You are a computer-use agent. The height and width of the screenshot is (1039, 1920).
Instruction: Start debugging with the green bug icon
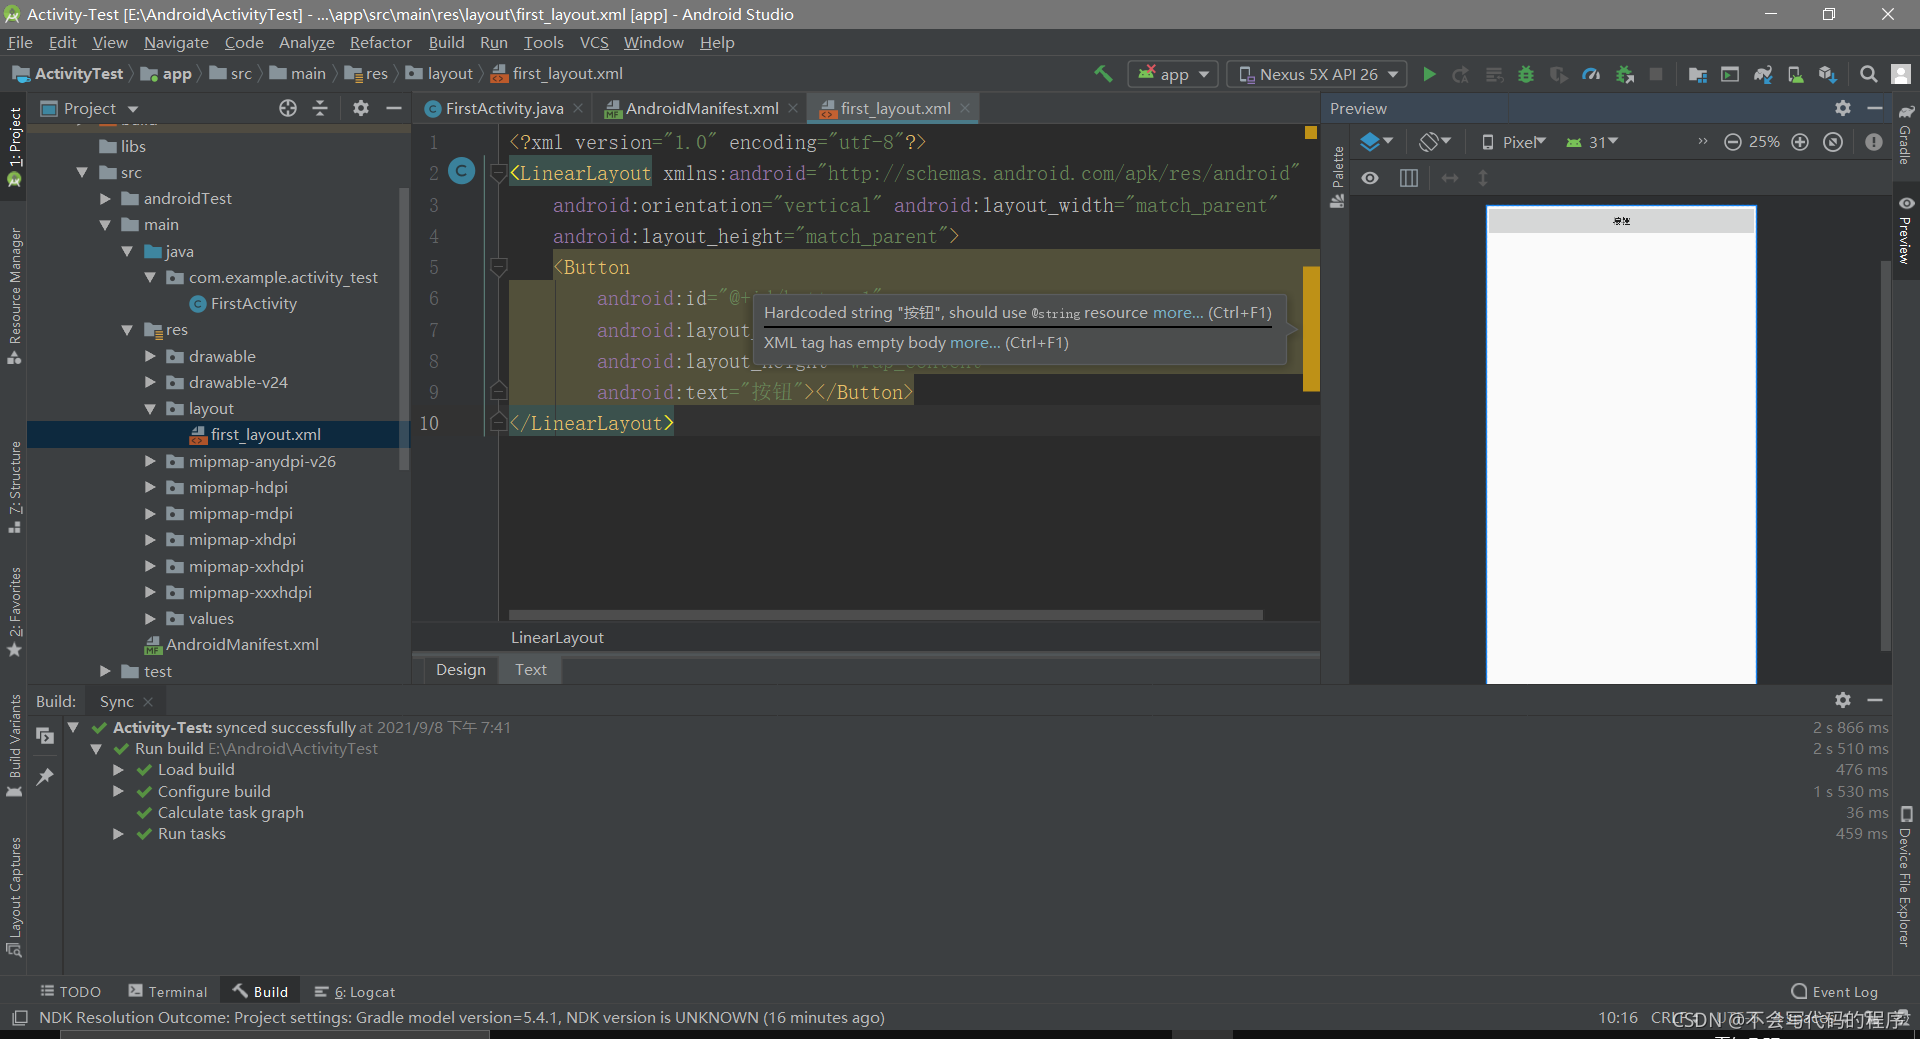[1526, 74]
